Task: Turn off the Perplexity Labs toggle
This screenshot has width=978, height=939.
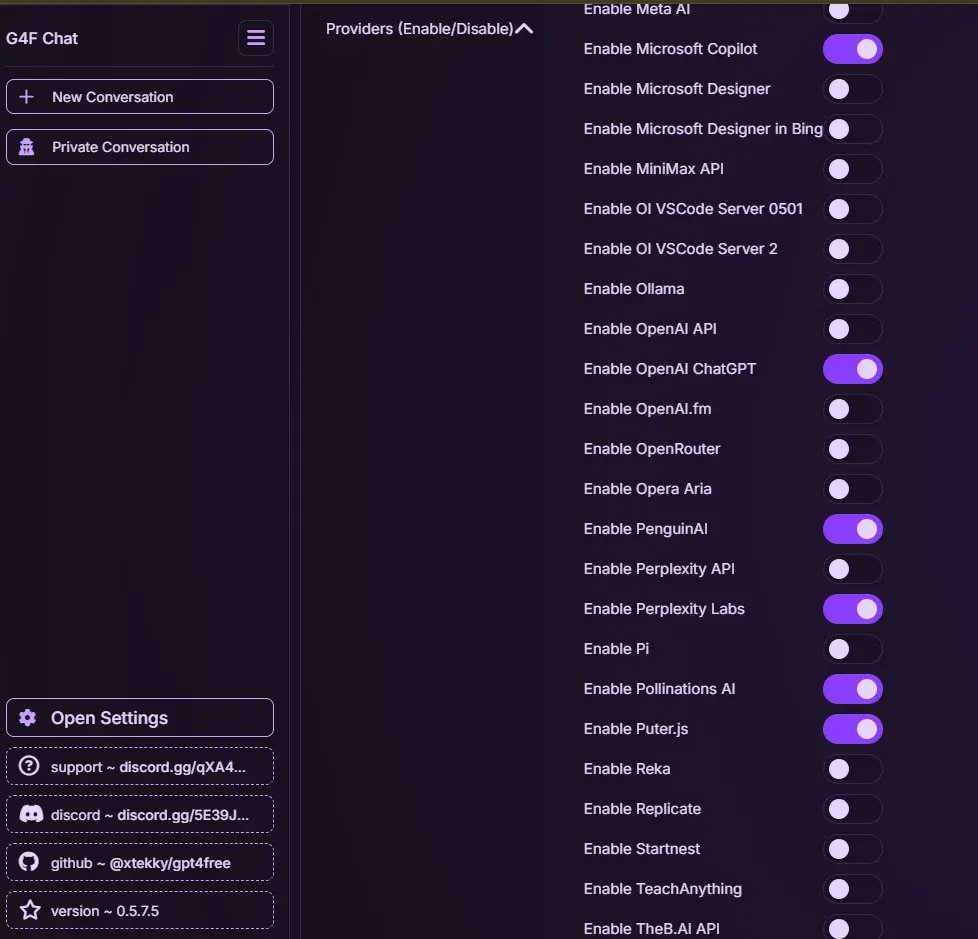Action: [x=853, y=609]
